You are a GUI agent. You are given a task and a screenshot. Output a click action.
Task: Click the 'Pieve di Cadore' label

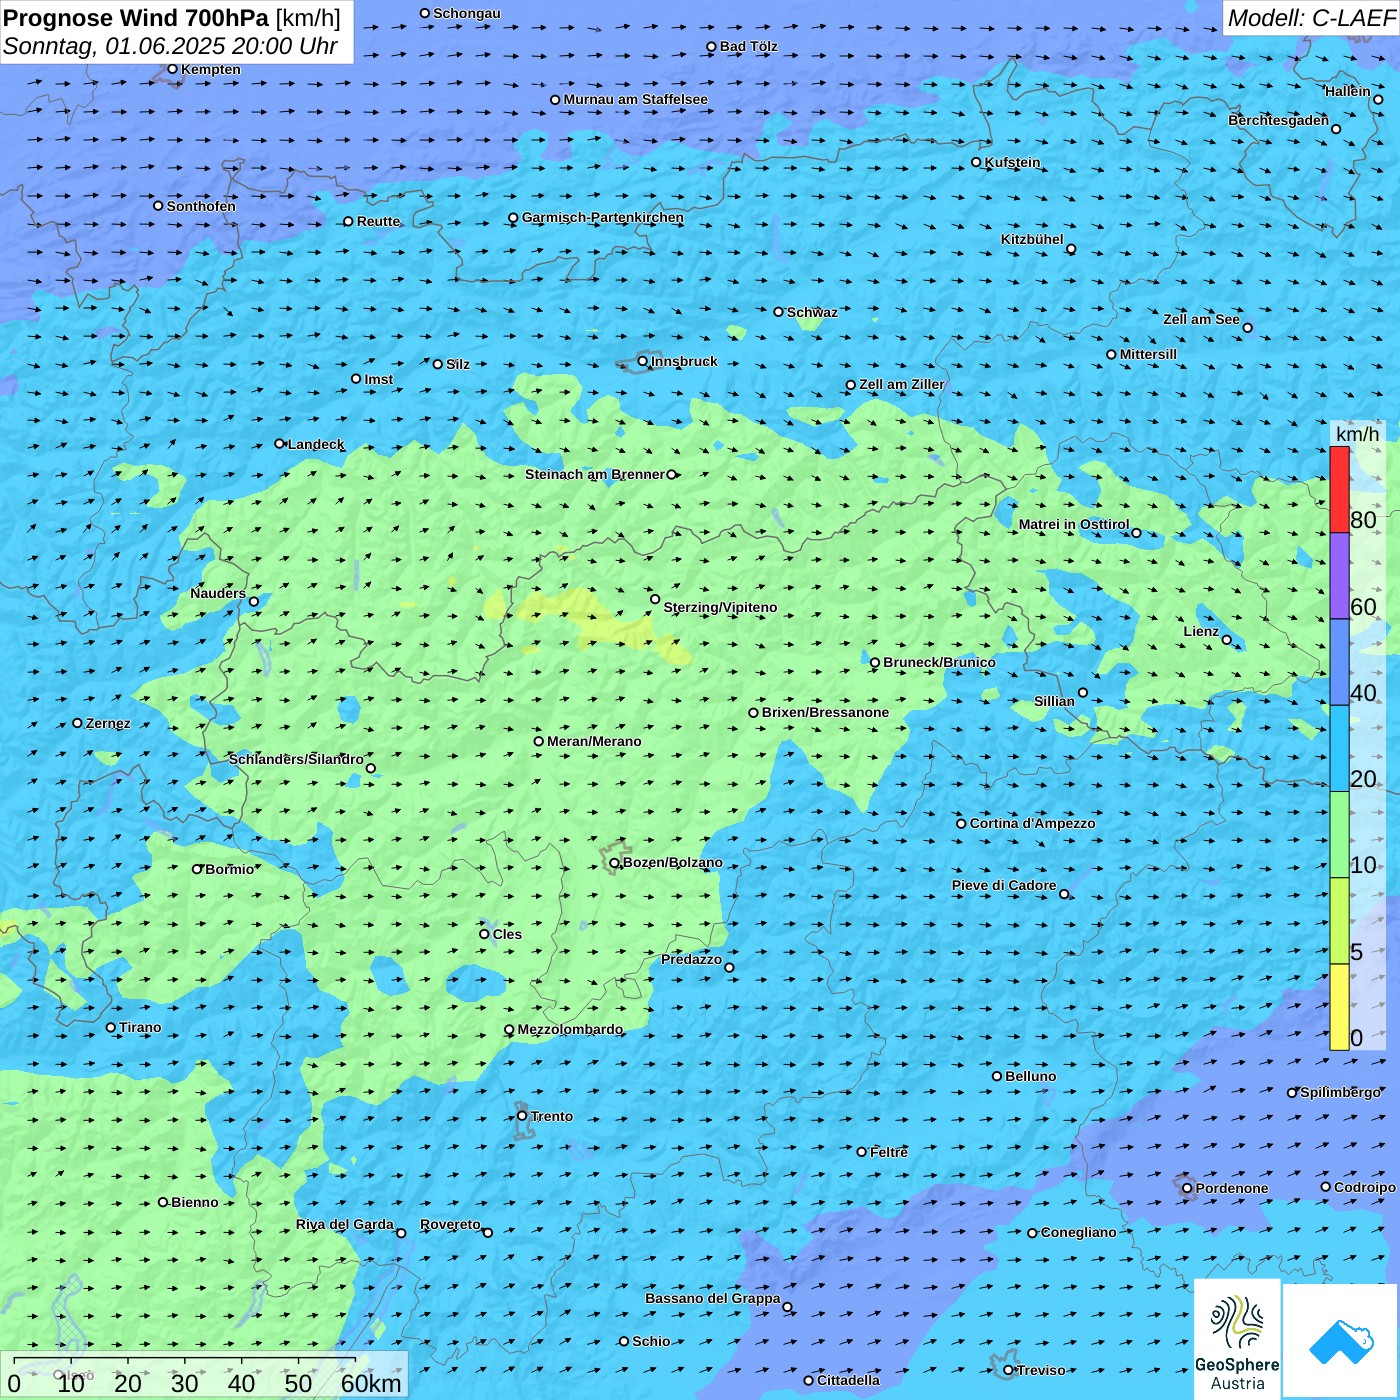coord(1004,885)
